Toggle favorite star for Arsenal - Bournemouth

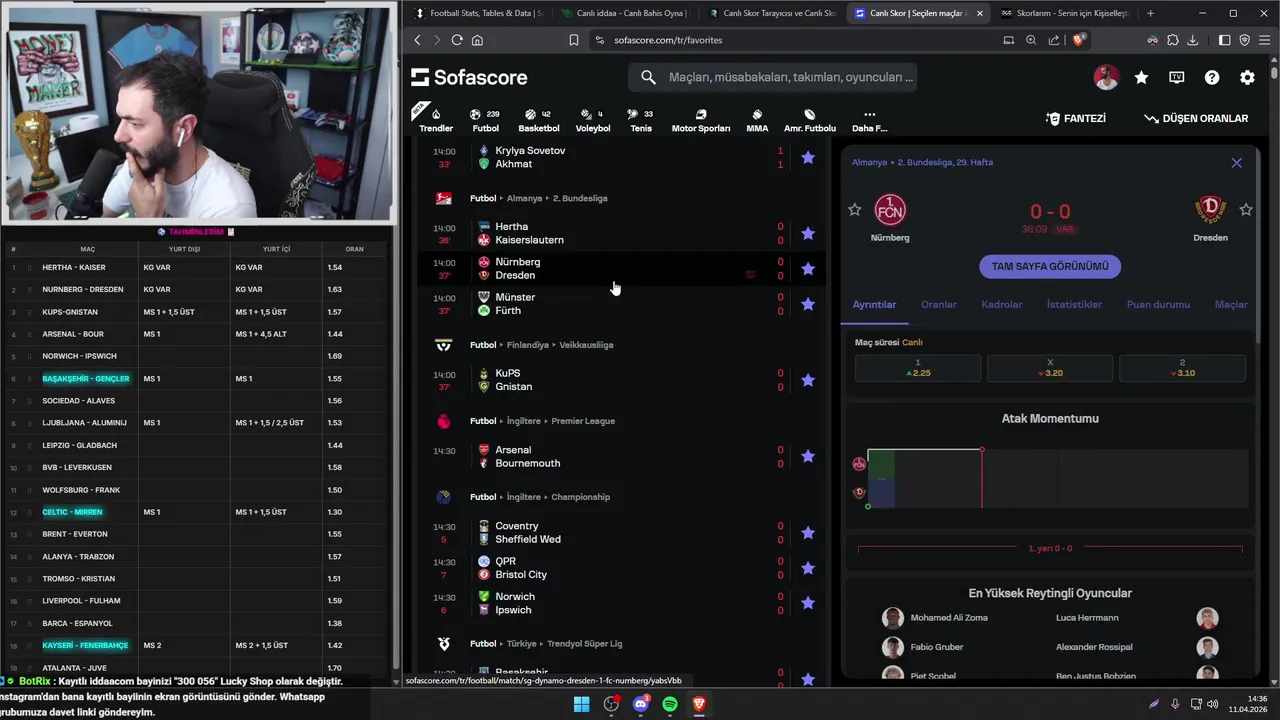[x=808, y=456]
